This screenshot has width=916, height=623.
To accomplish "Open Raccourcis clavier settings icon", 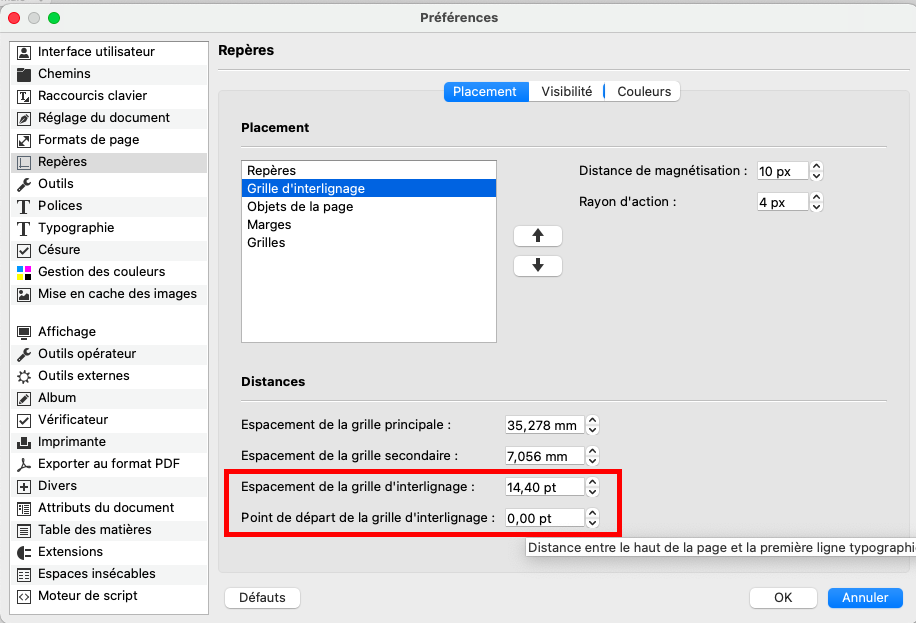I will click(x=25, y=96).
